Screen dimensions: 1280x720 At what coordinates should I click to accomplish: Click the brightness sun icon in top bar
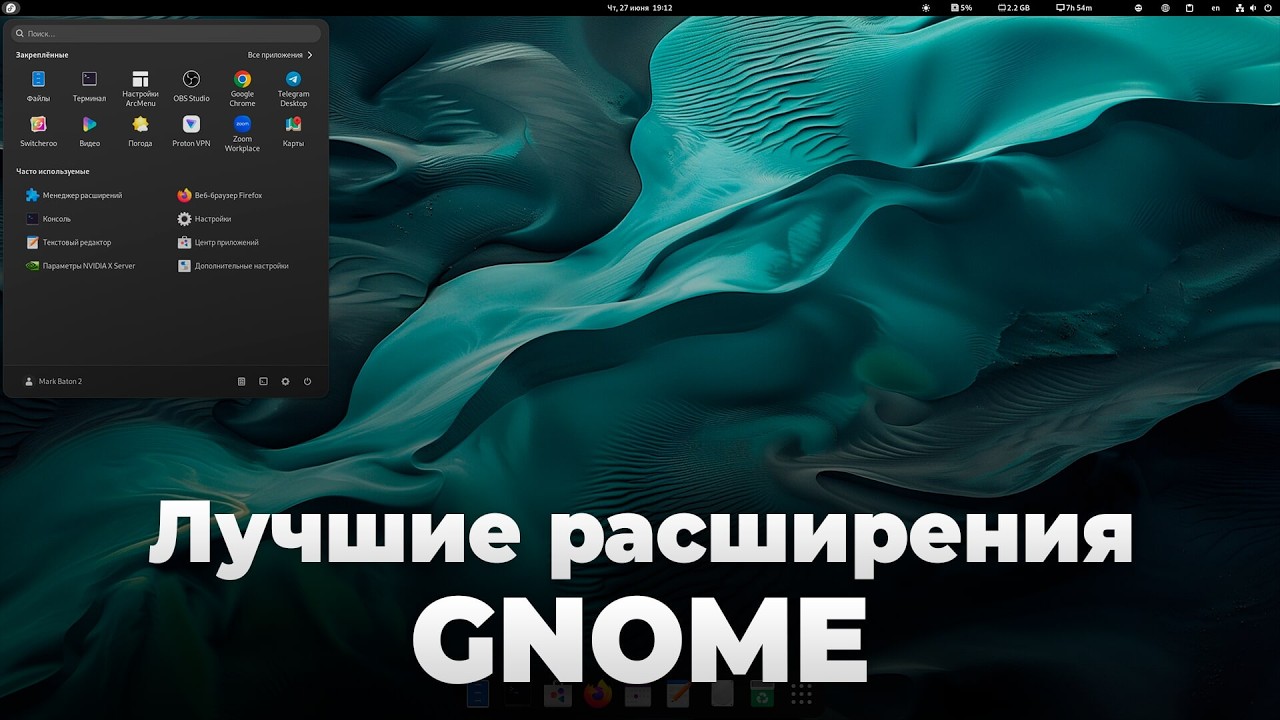click(925, 8)
